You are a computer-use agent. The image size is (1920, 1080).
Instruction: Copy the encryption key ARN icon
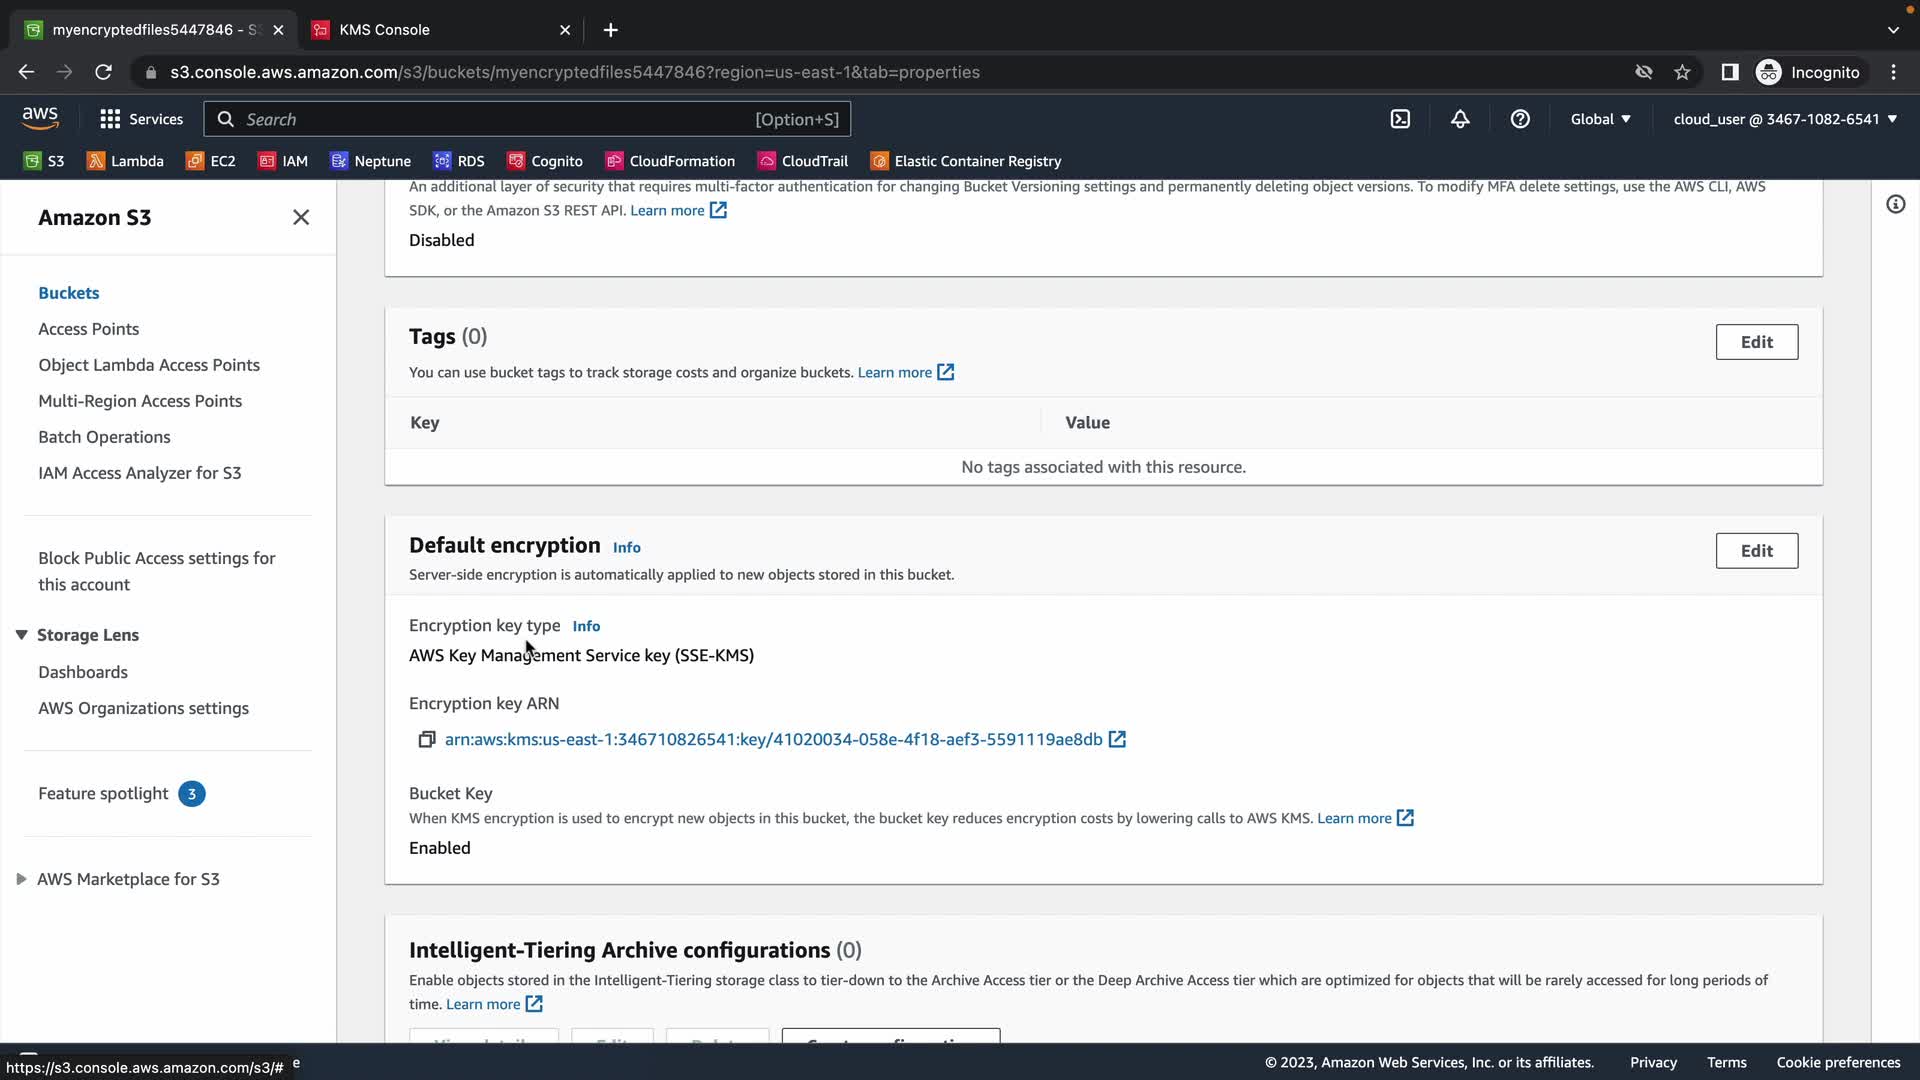point(426,740)
